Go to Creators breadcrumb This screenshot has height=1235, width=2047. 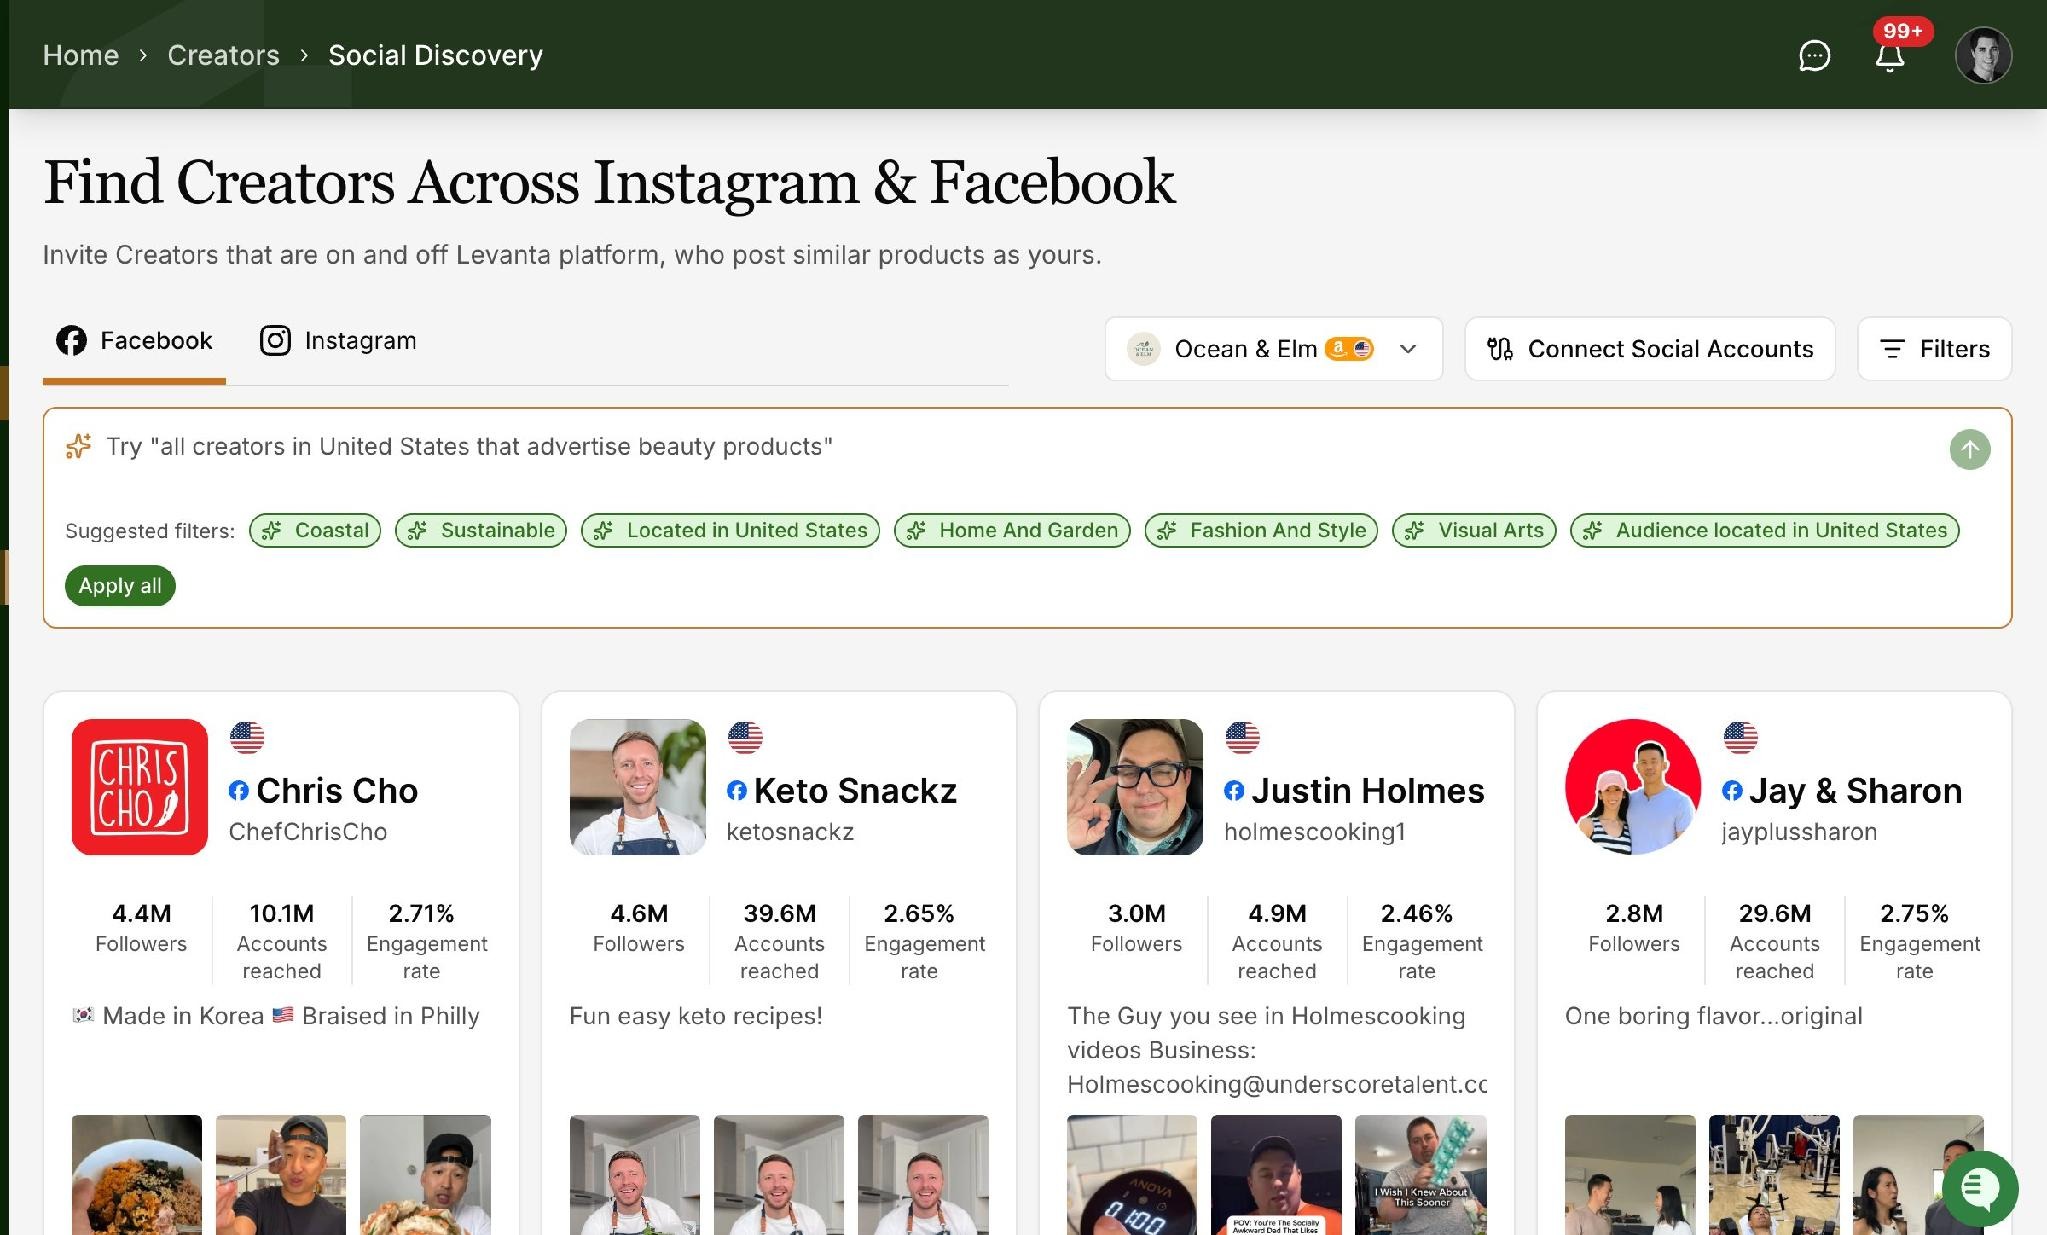coord(224,55)
